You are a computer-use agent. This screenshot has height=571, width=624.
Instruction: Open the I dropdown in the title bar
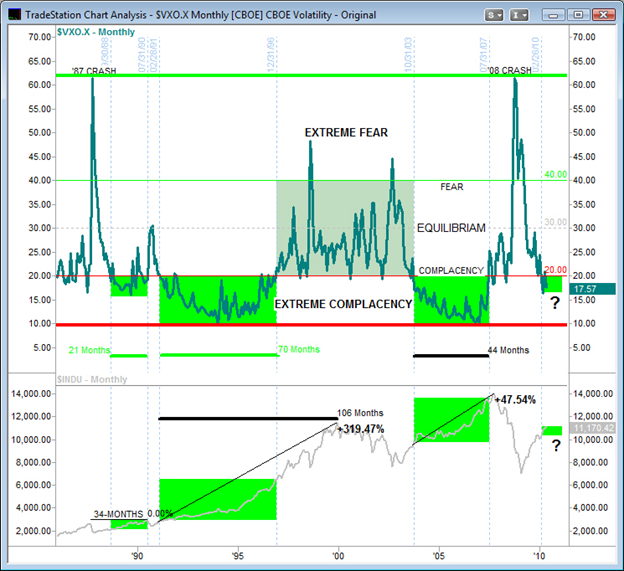coord(519,15)
